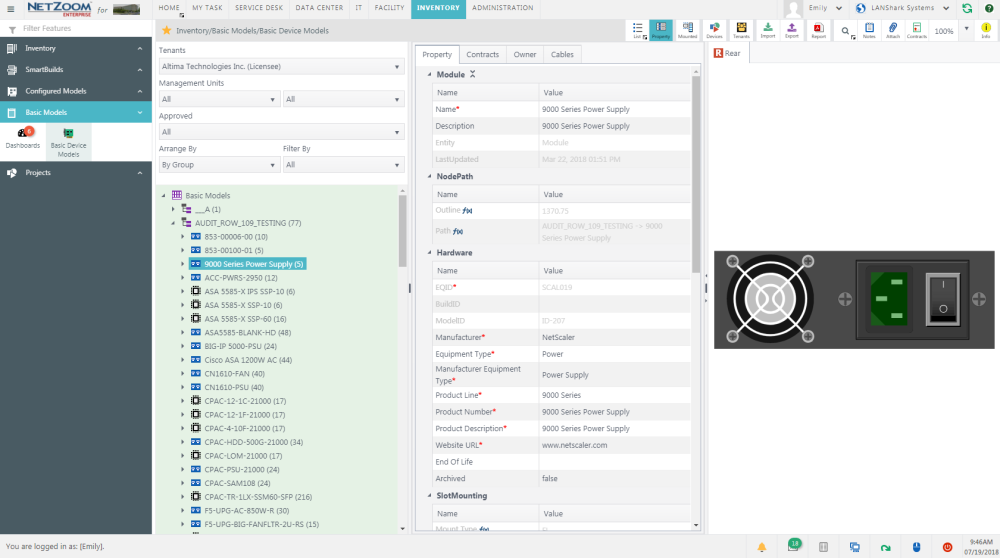The image size is (1000, 558).
Task: Open messages icon with 18 badge
Action: coord(793,546)
